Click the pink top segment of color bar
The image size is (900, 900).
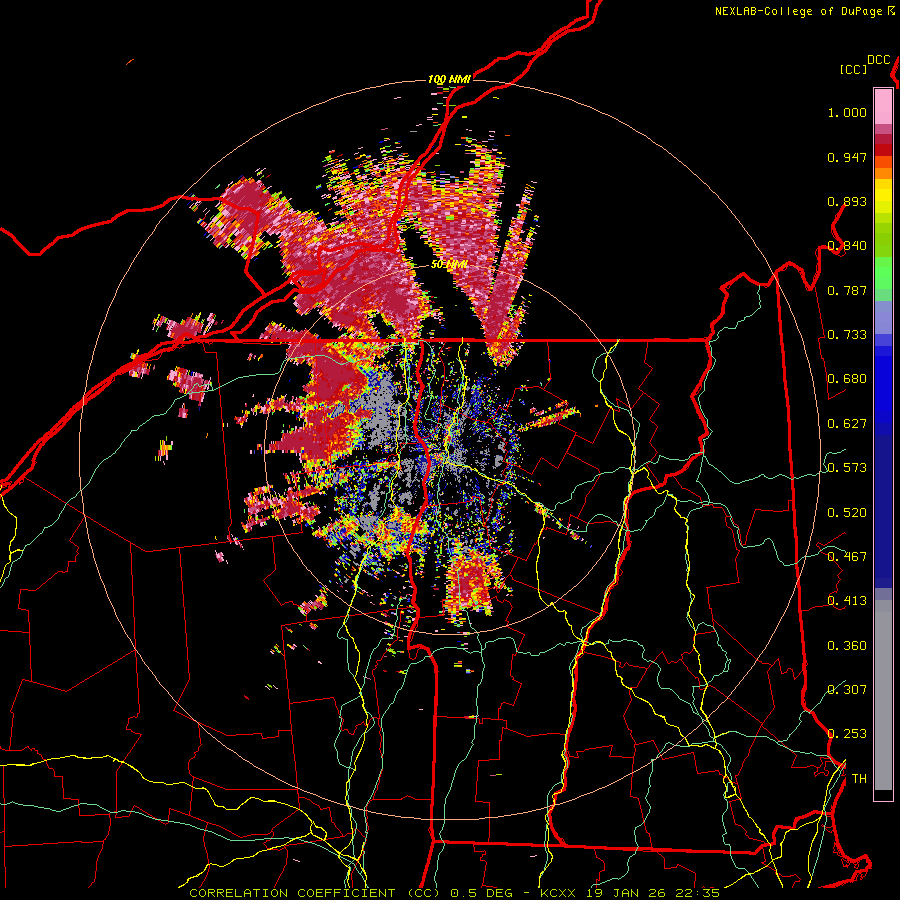point(883,106)
